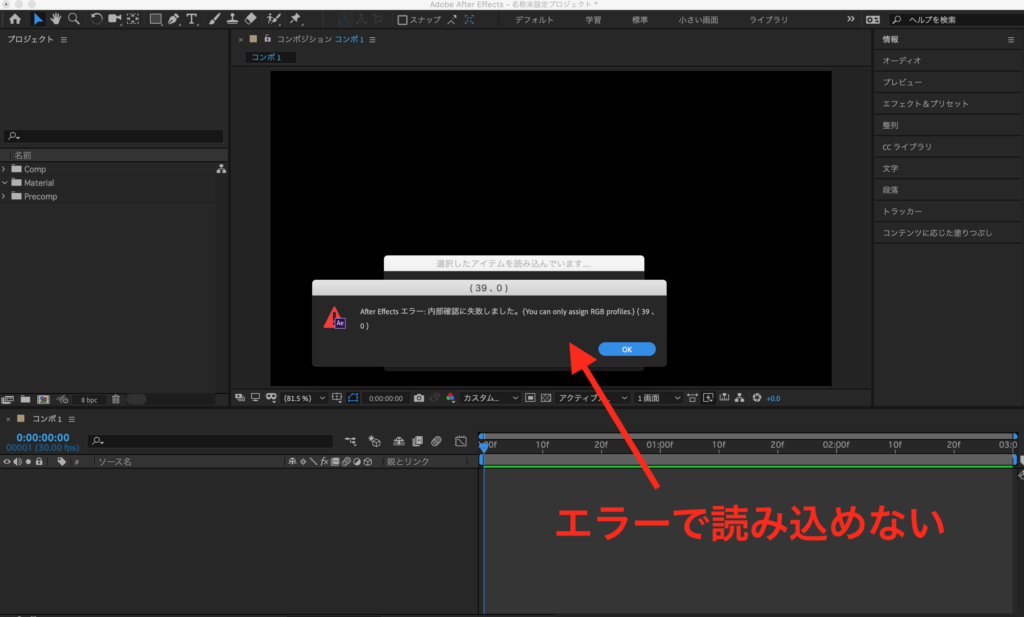Open the コンポ1 composition panel menu
The width and height of the screenshot is (1024, 617).
click(372, 40)
